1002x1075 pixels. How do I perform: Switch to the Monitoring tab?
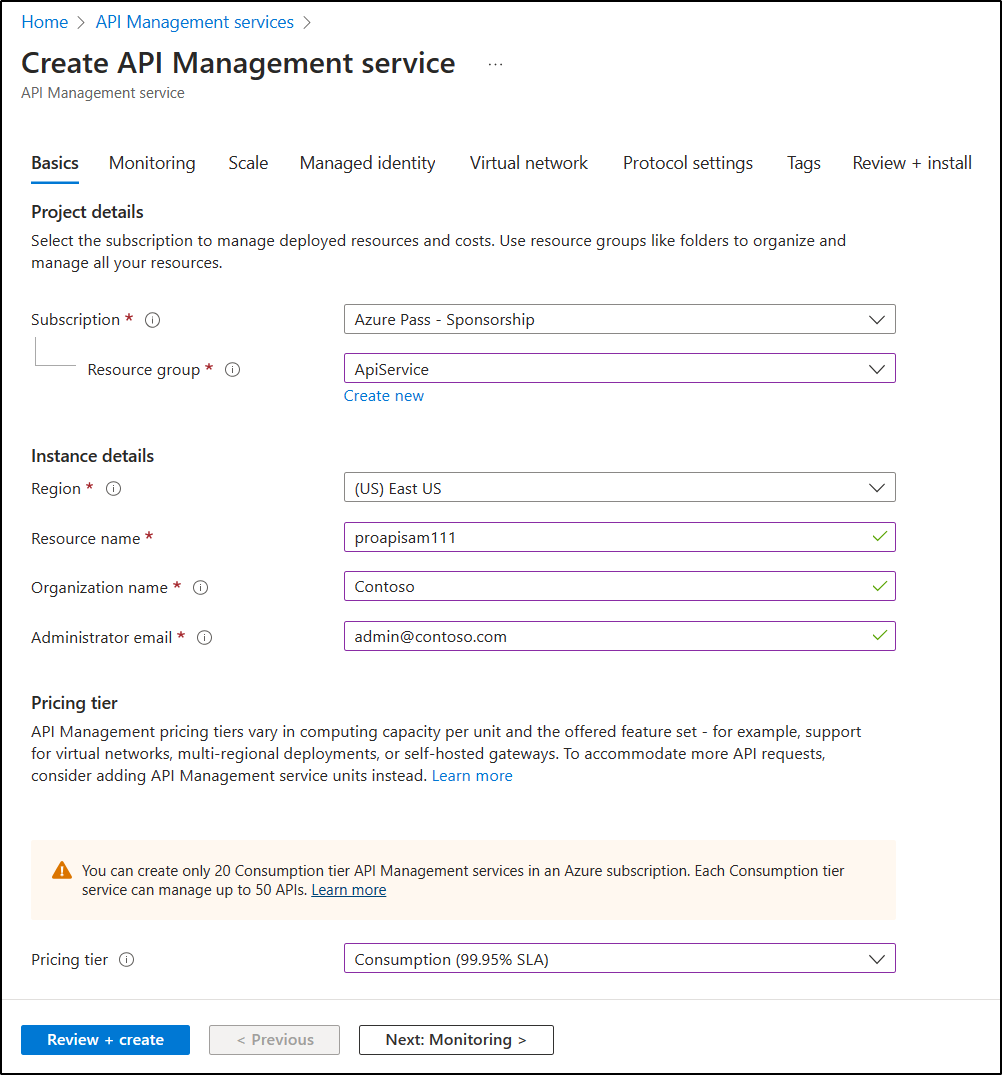pyautogui.click(x=151, y=163)
